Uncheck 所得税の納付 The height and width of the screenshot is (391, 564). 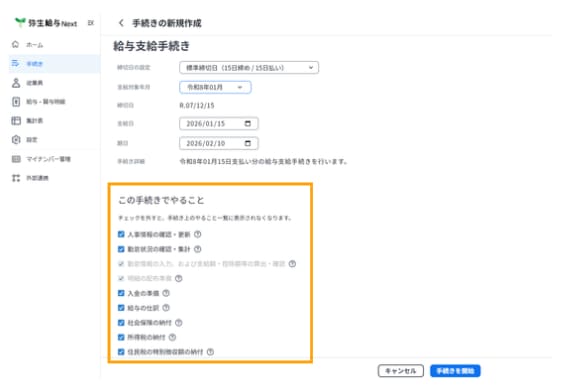121,337
